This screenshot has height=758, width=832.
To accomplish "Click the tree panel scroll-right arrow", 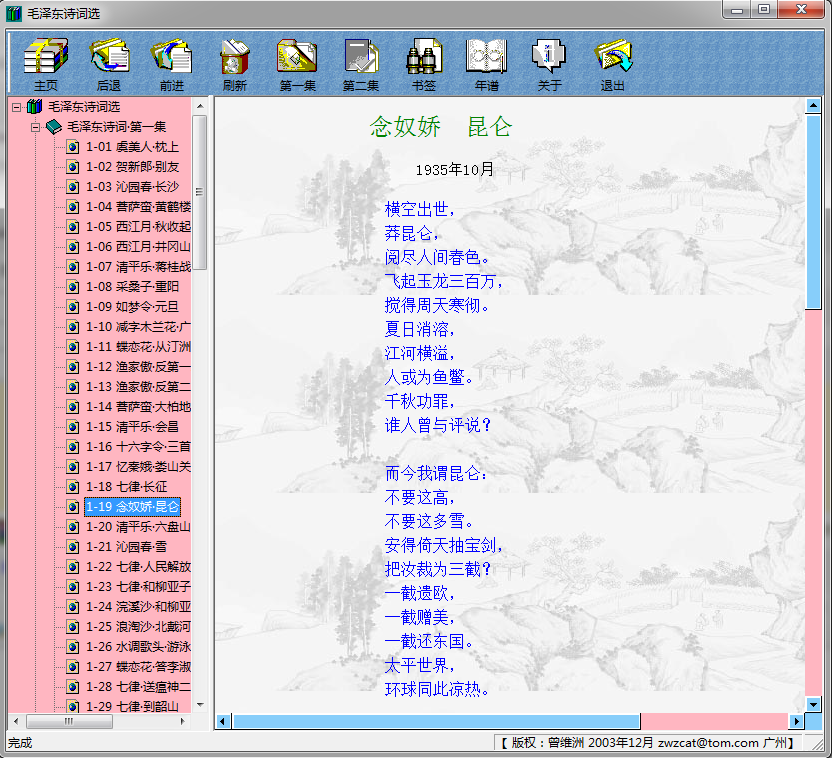I will pos(183,721).
